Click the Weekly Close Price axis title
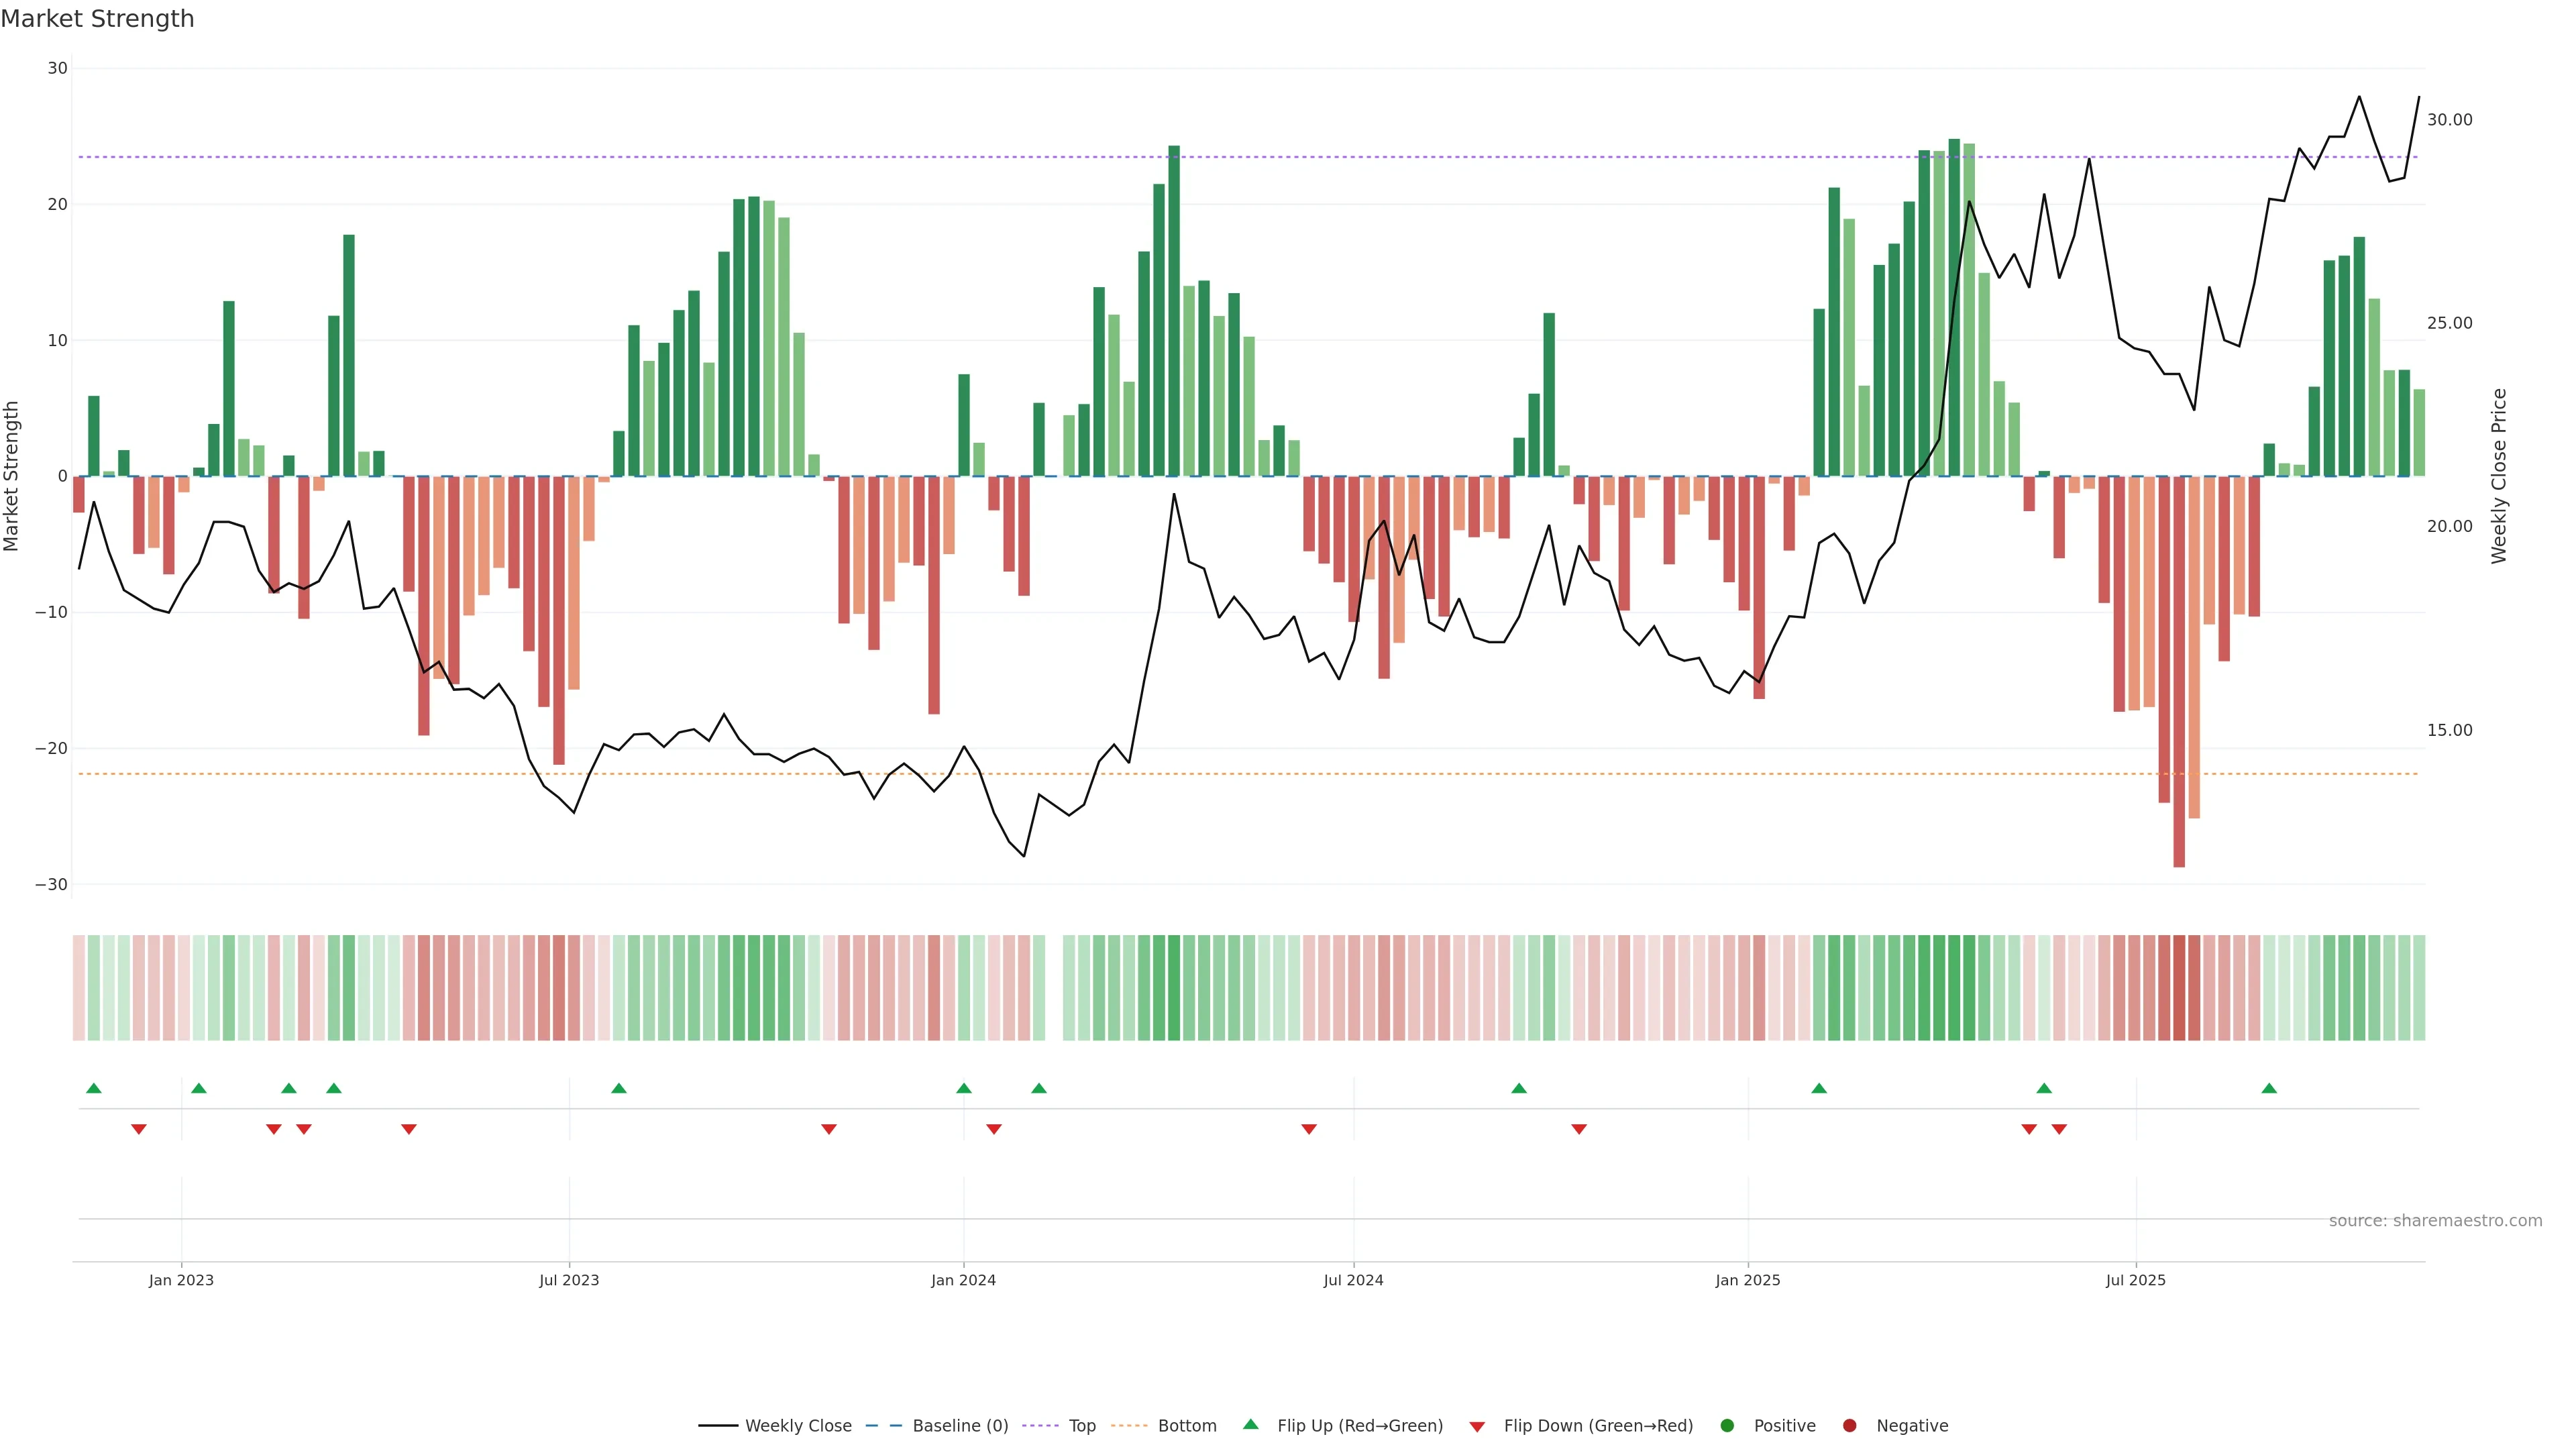This screenshot has width=2576, height=1449. point(2499,476)
